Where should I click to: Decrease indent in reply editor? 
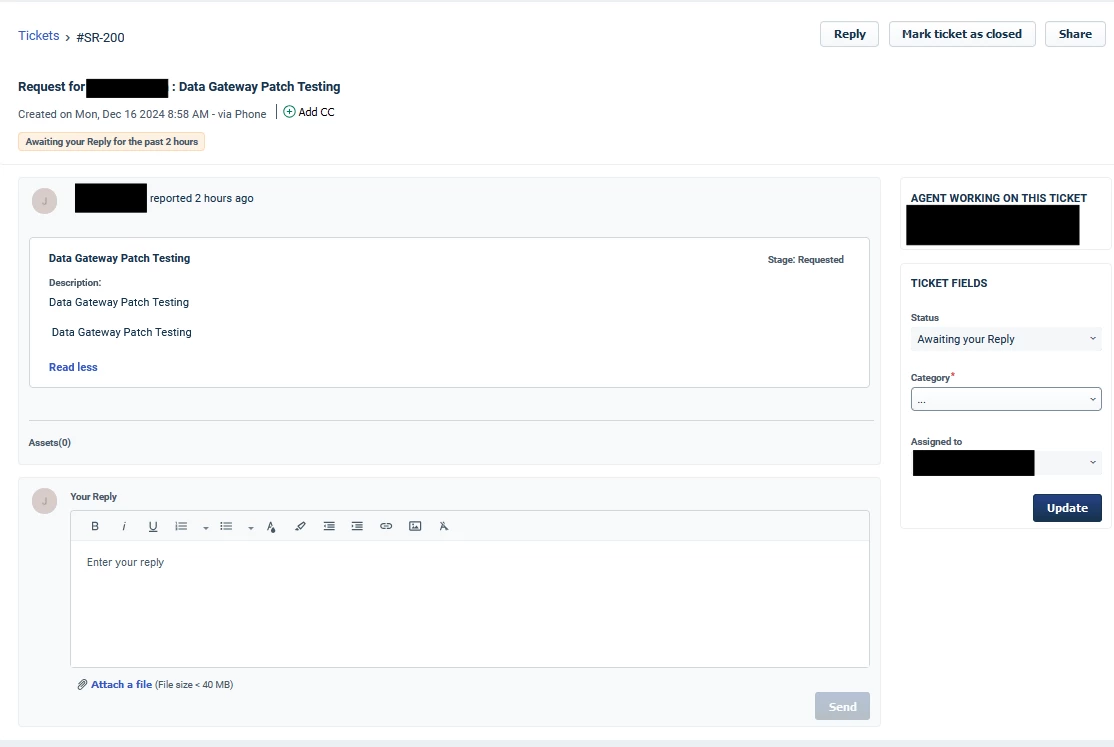329,526
